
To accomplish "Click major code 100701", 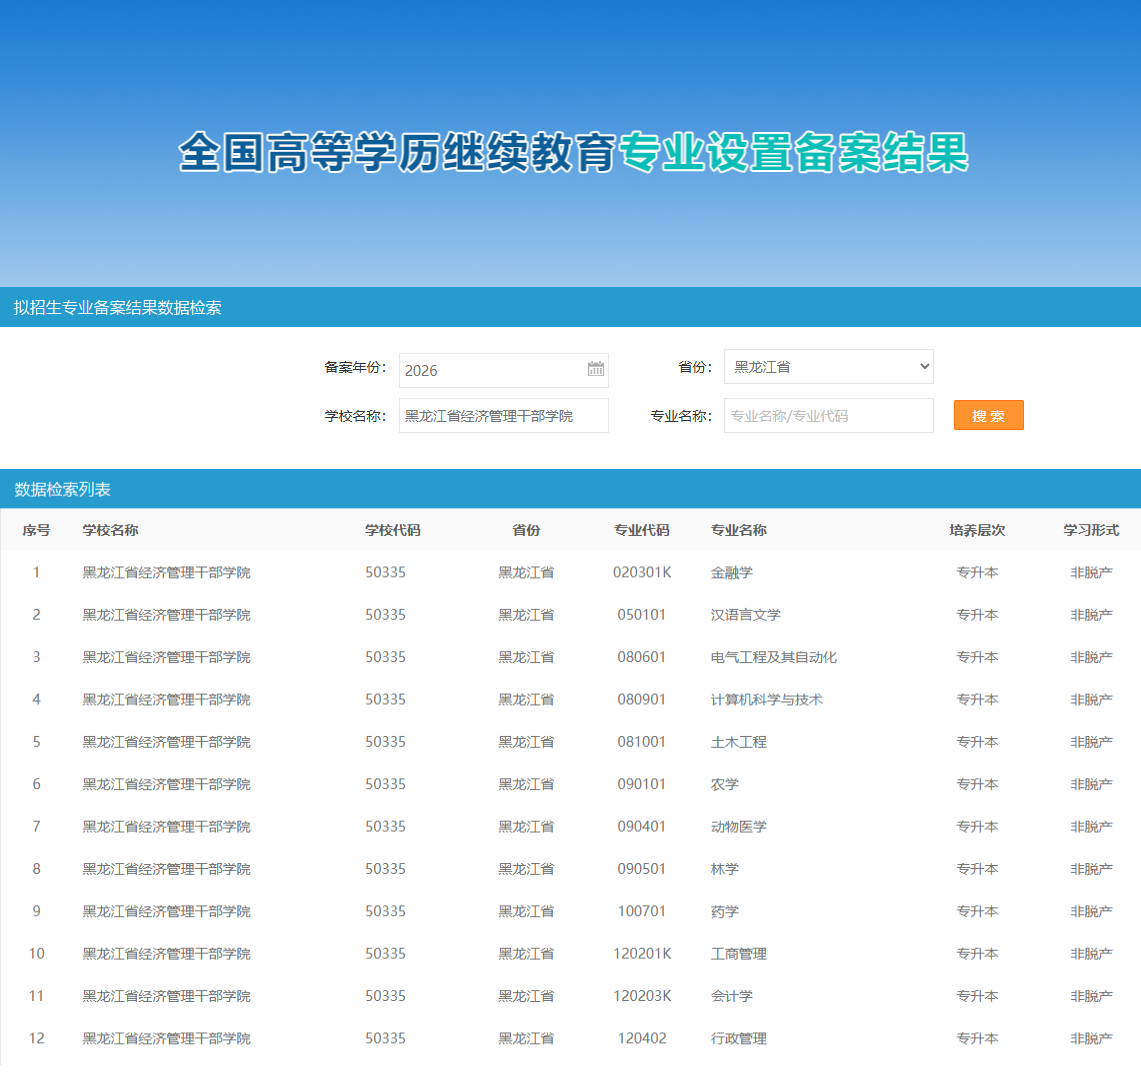I will [642, 911].
